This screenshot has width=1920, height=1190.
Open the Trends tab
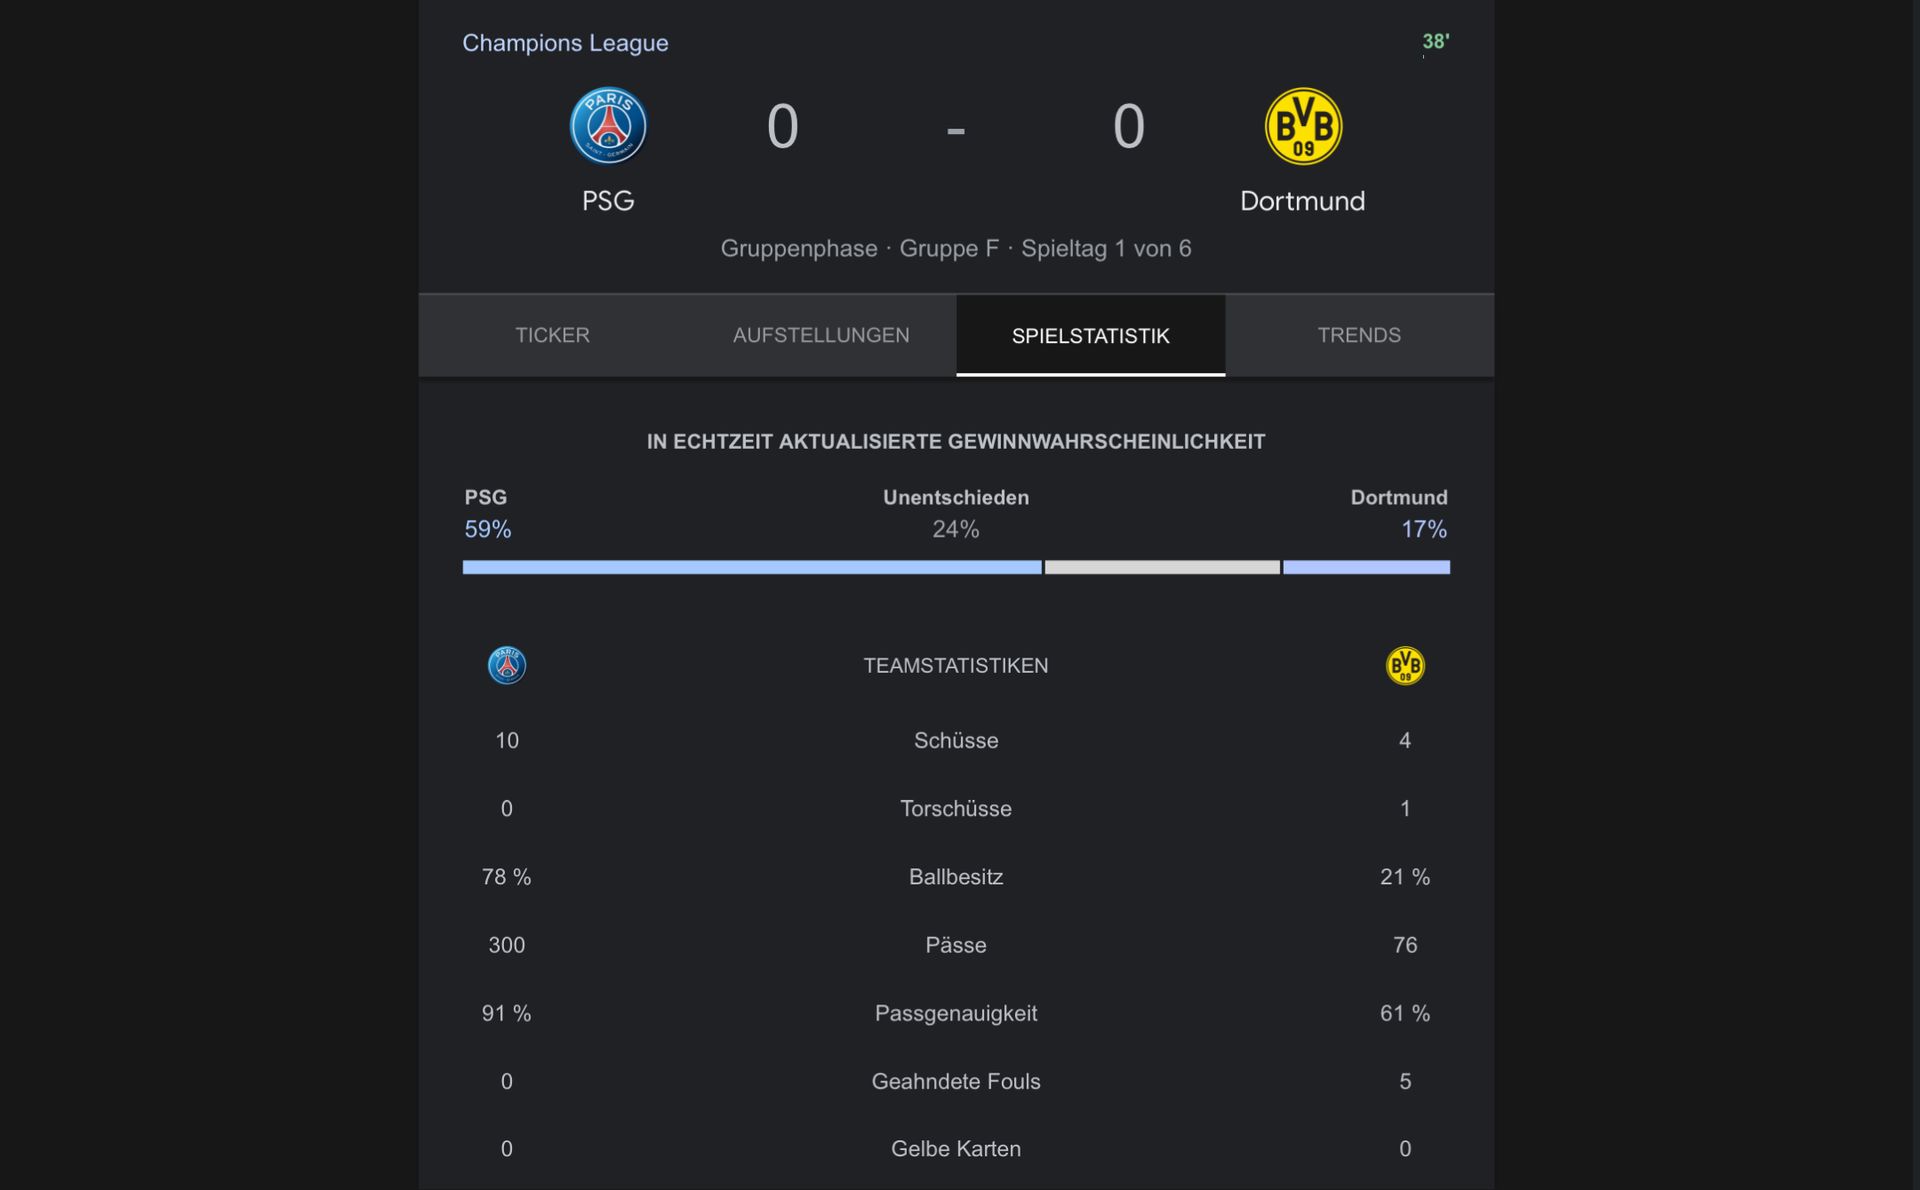coord(1358,335)
